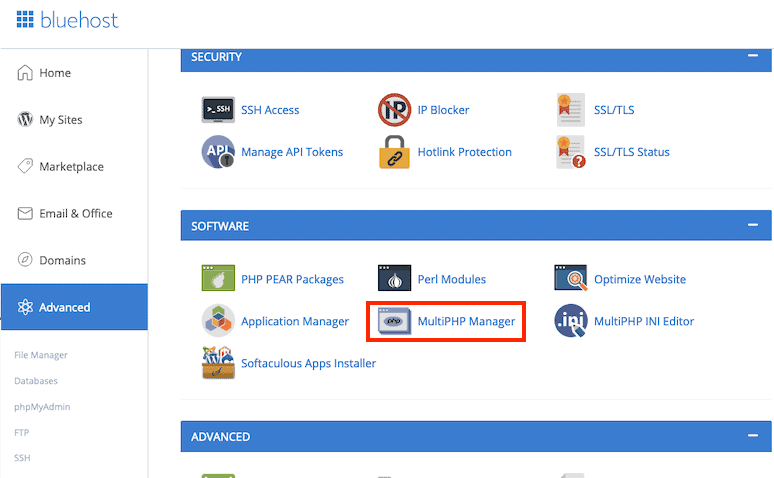774x478 pixels.
Task: Click the bluehost grid logo icon
Action: point(25,19)
